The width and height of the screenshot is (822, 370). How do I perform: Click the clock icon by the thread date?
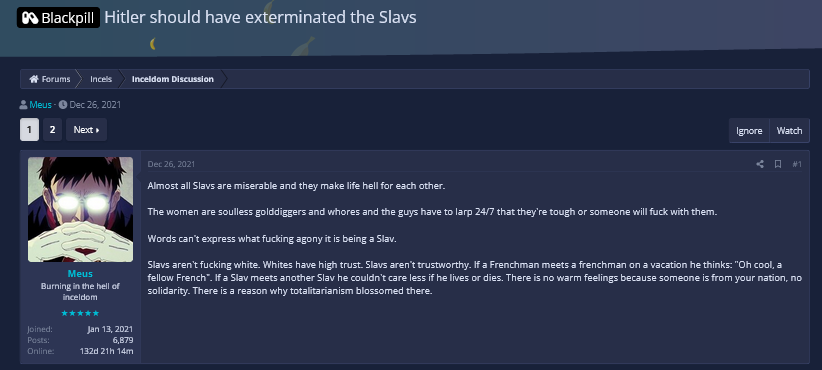[63, 105]
